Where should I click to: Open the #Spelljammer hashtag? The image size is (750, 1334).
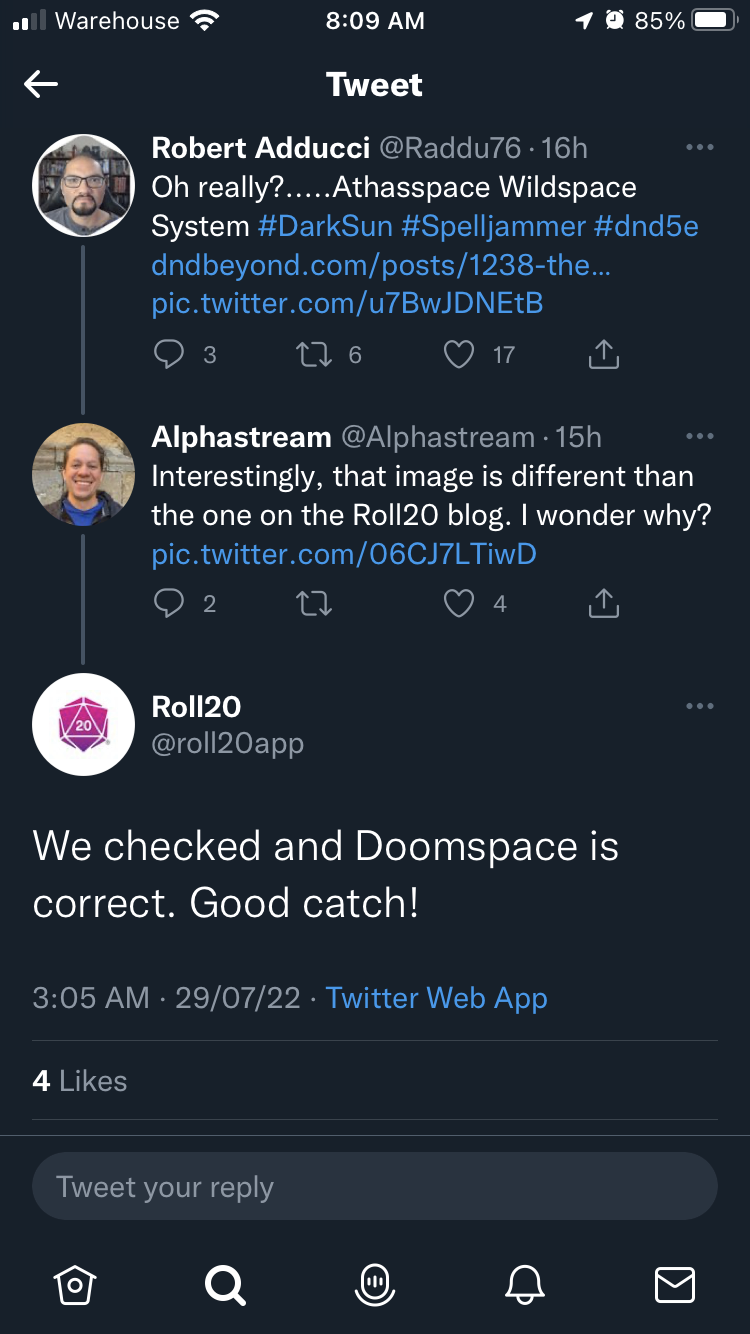pos(493,226)
